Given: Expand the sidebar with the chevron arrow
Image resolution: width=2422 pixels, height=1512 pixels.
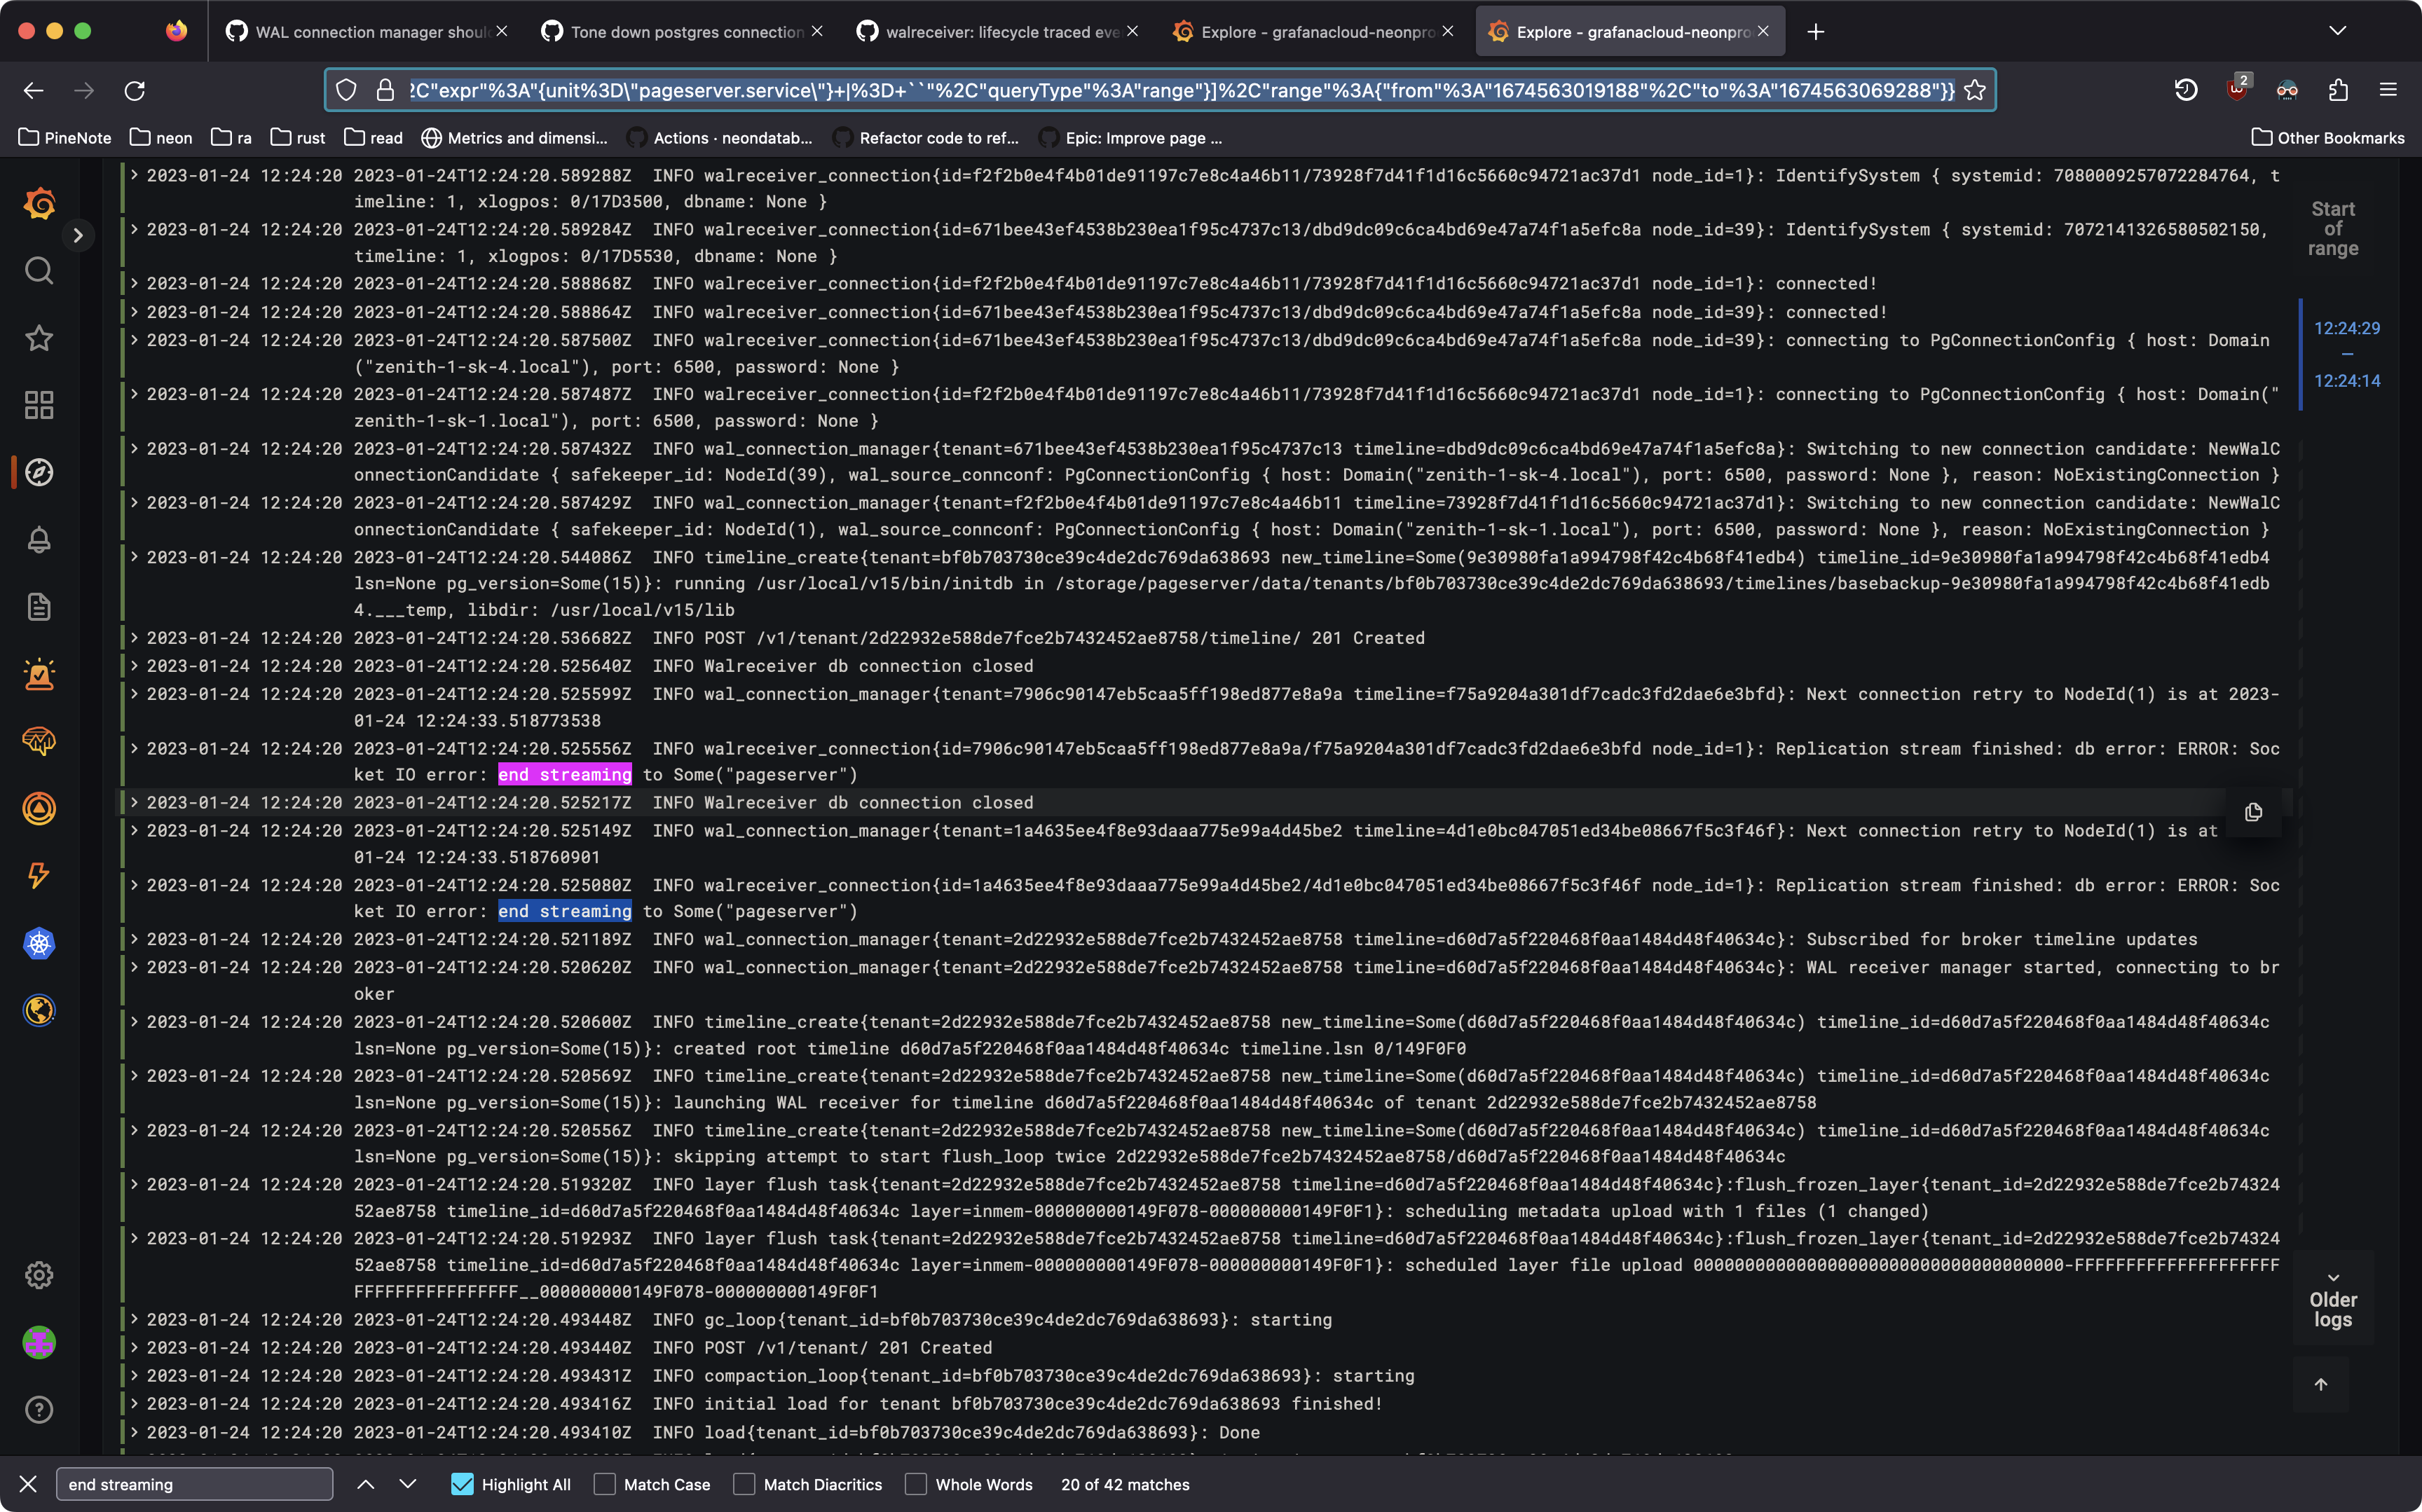Looking at the screenshot, I should pyautogui.click(x=78, y=235).
